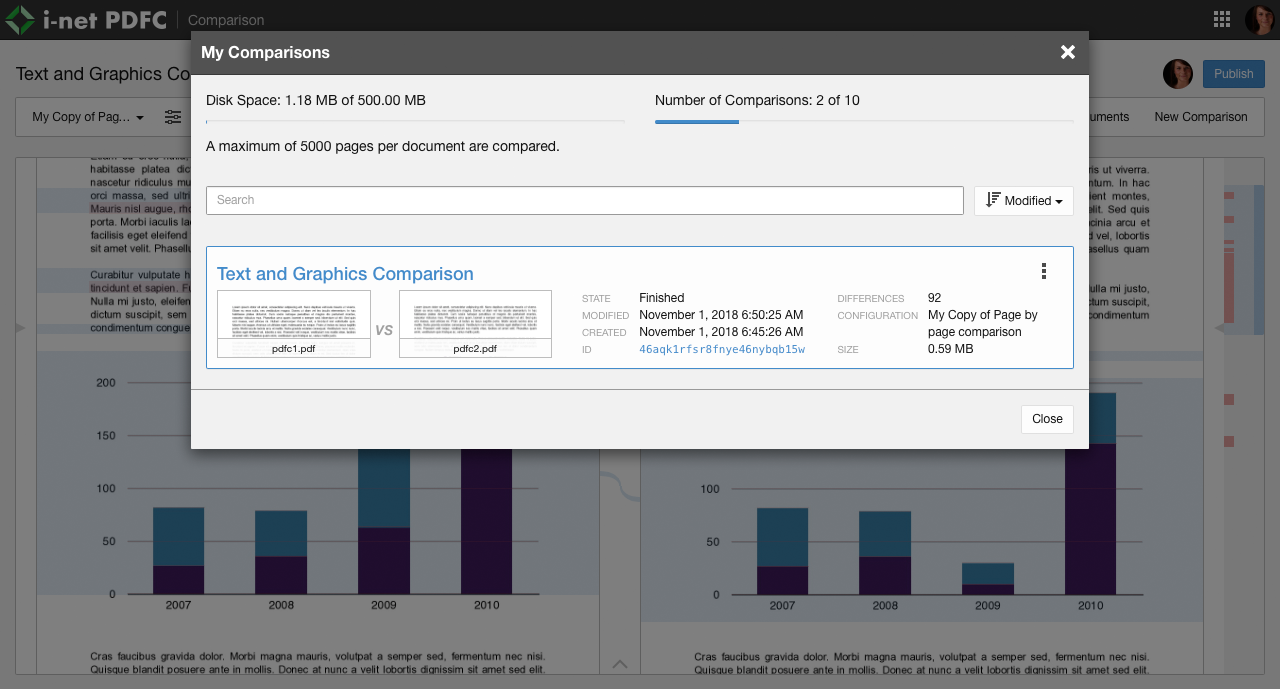Open the Text and Graphics Comparison link
Image resolution: width=1280 pixels, height=689 pixels.
click(x=345, y=274)
